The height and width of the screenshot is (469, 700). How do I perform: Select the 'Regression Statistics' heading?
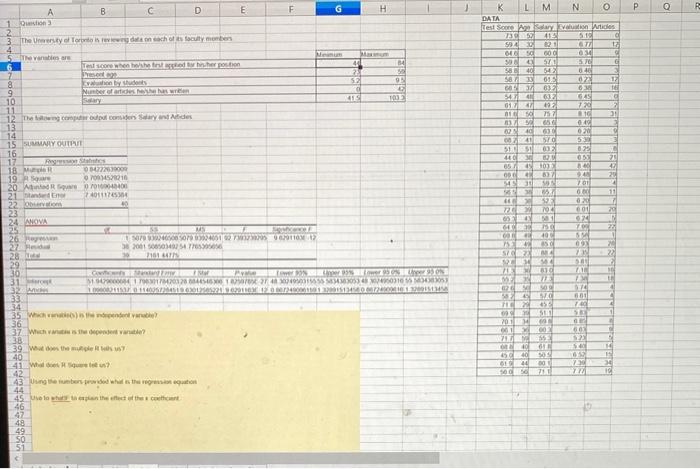tap(75, 161)
